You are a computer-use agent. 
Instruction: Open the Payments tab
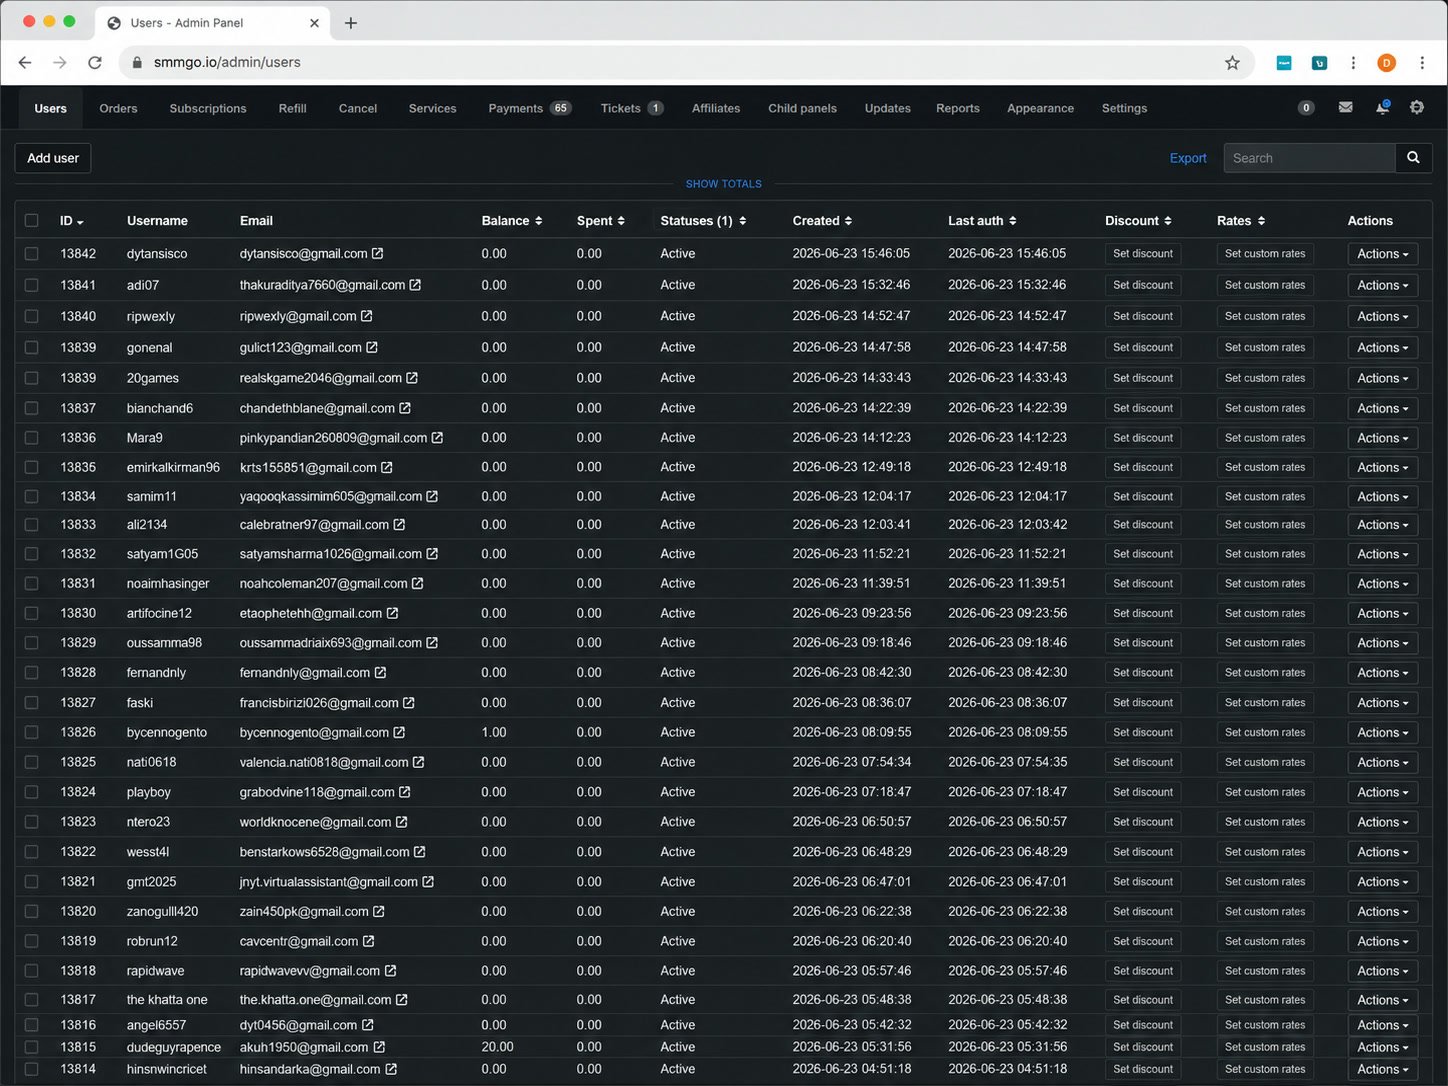[529, 108]
